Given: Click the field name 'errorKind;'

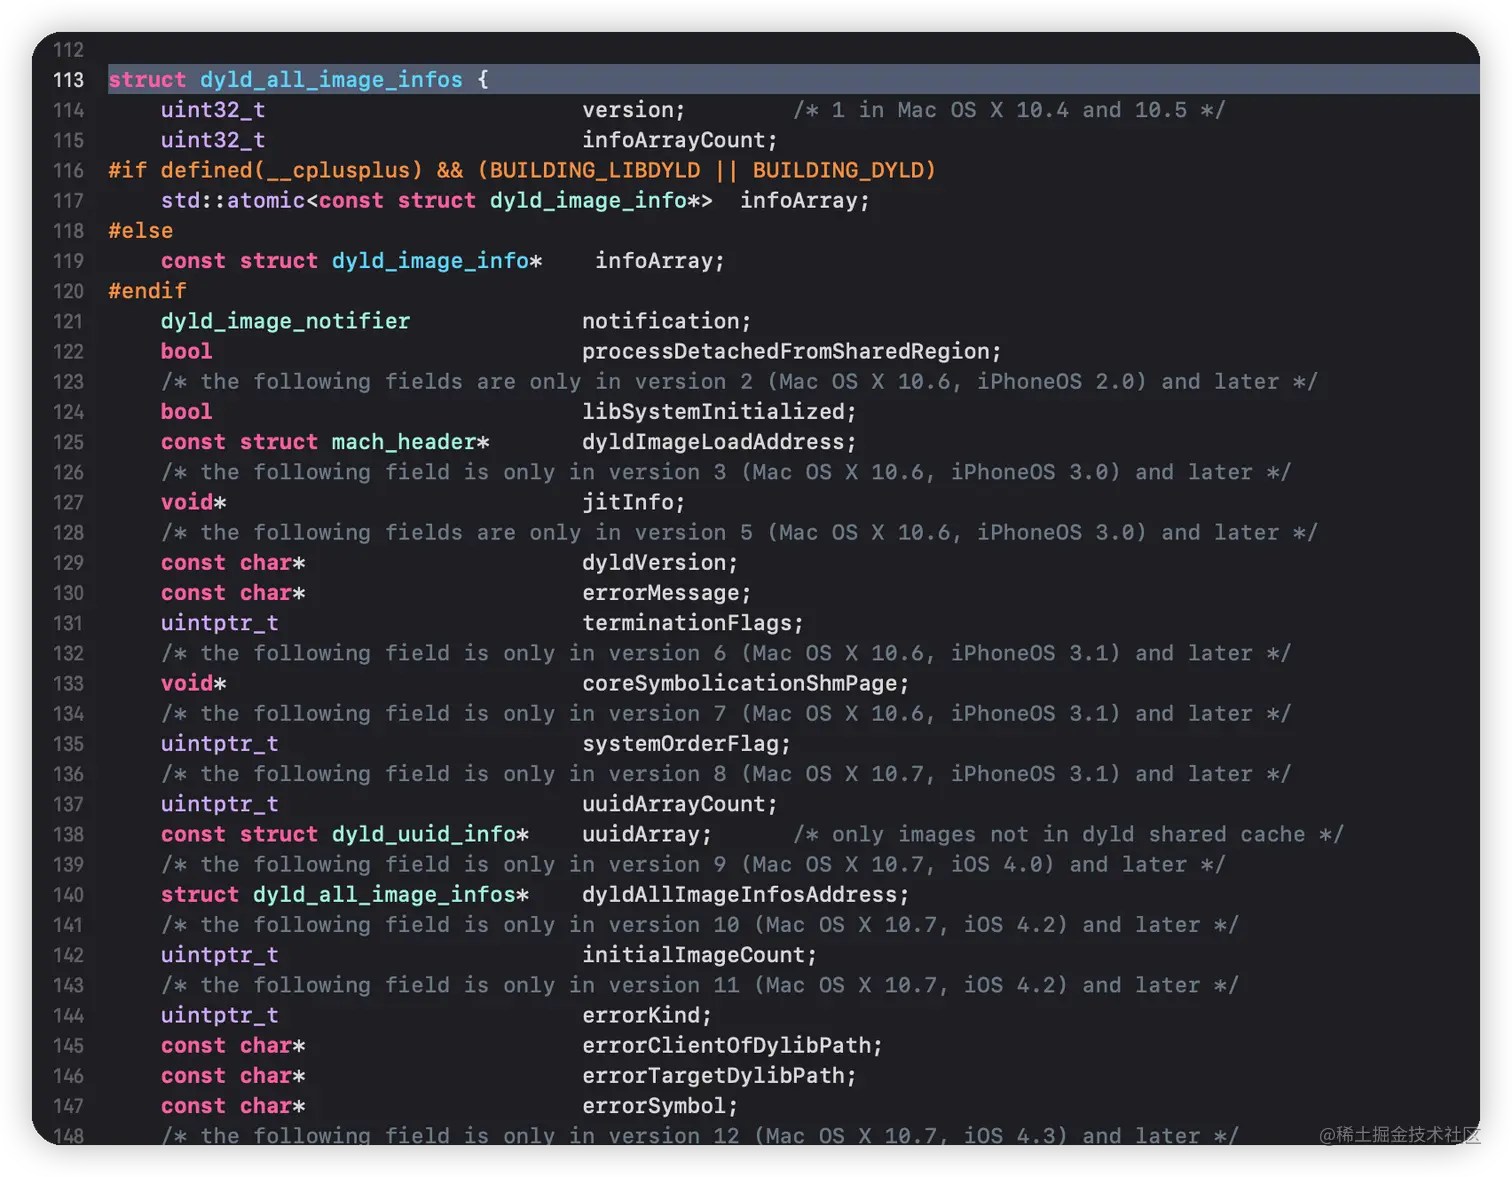Looking at the screenshot, I should 647,1016.
